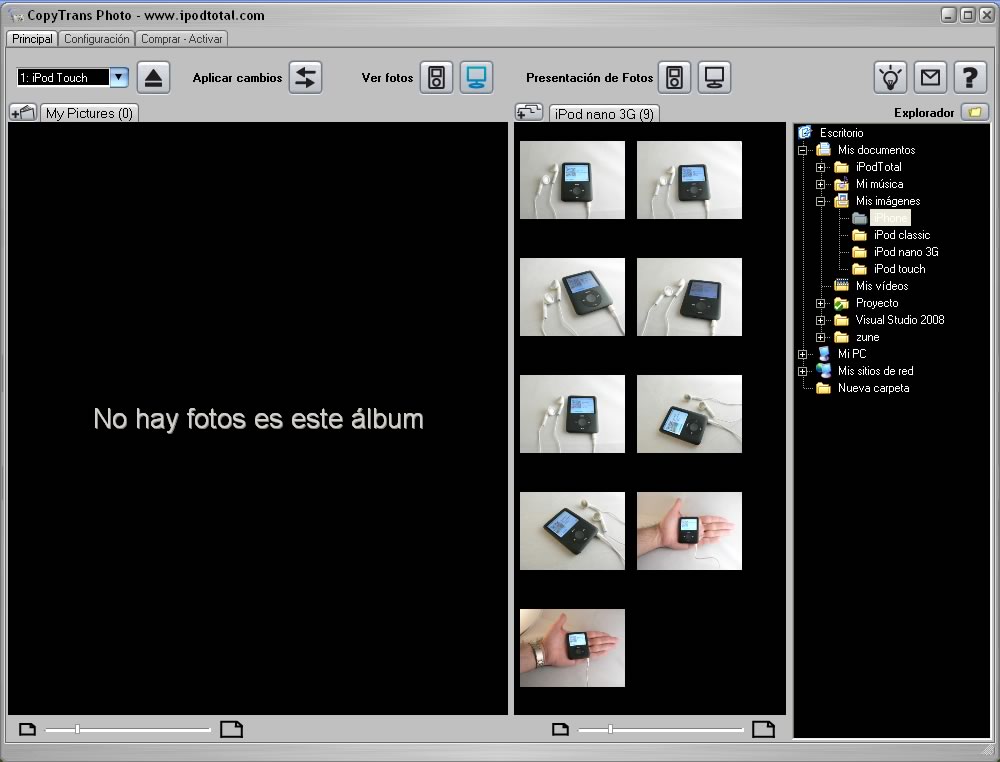Select first iPod nano photo thumbnail
The width and height of the screenshot is (1000, 762).
[572, 180]
